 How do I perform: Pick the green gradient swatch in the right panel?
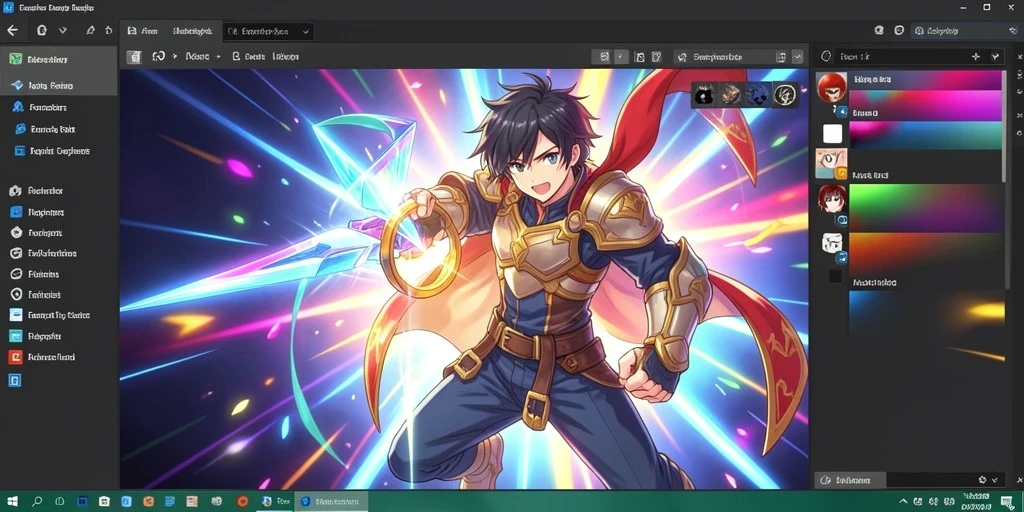925,208
